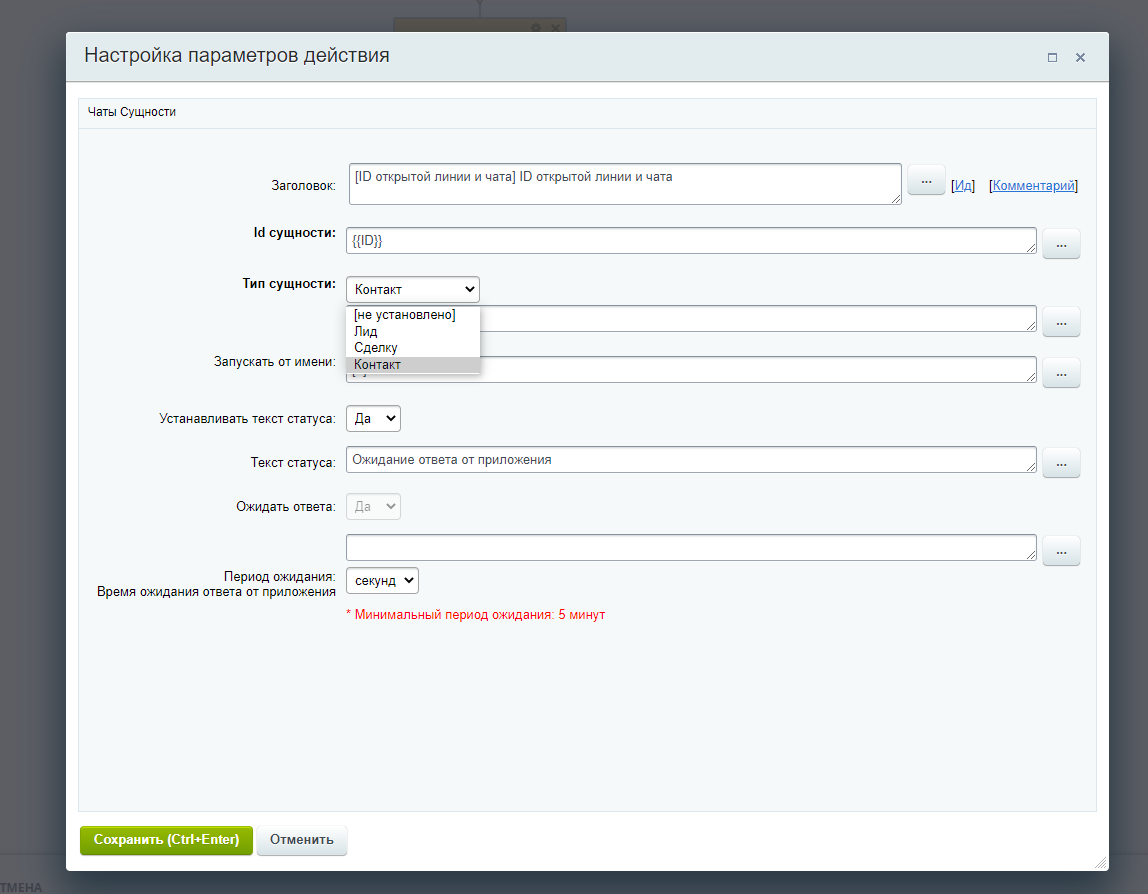
Task: Choose "Сделку" in the entity type list
Action: click(376, 348)
